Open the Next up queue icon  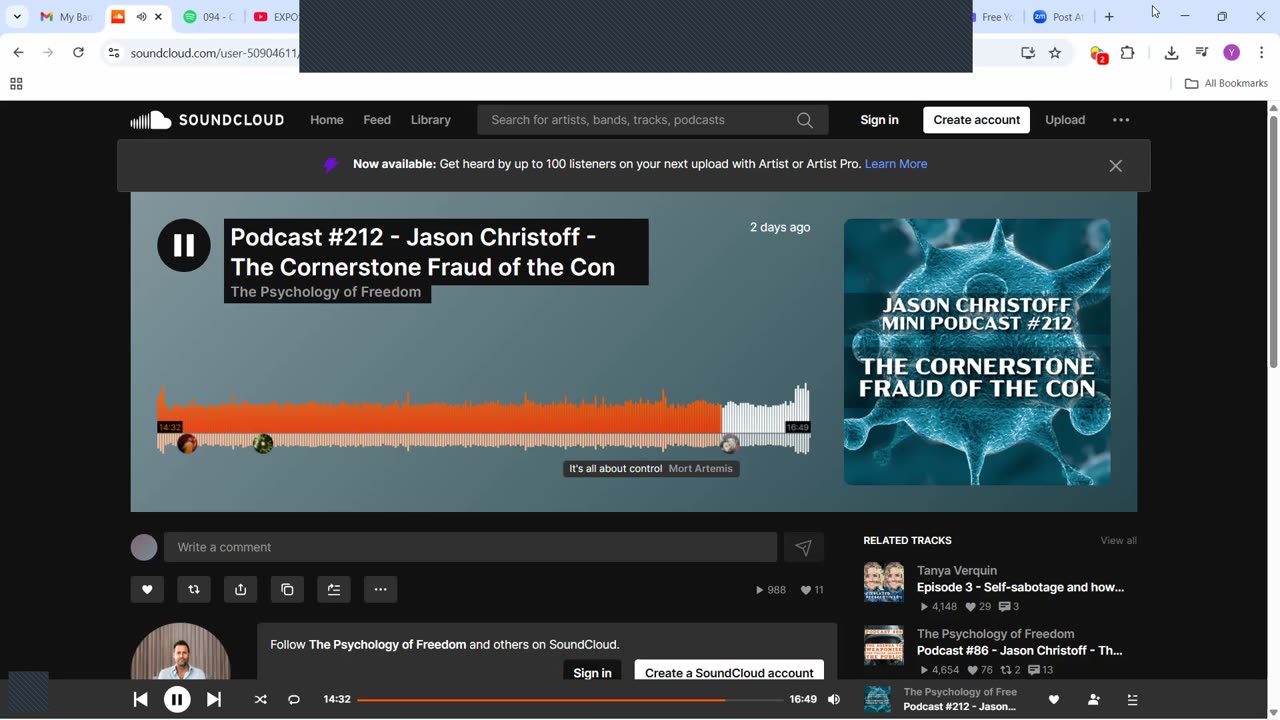click(x=1132, y=700)
